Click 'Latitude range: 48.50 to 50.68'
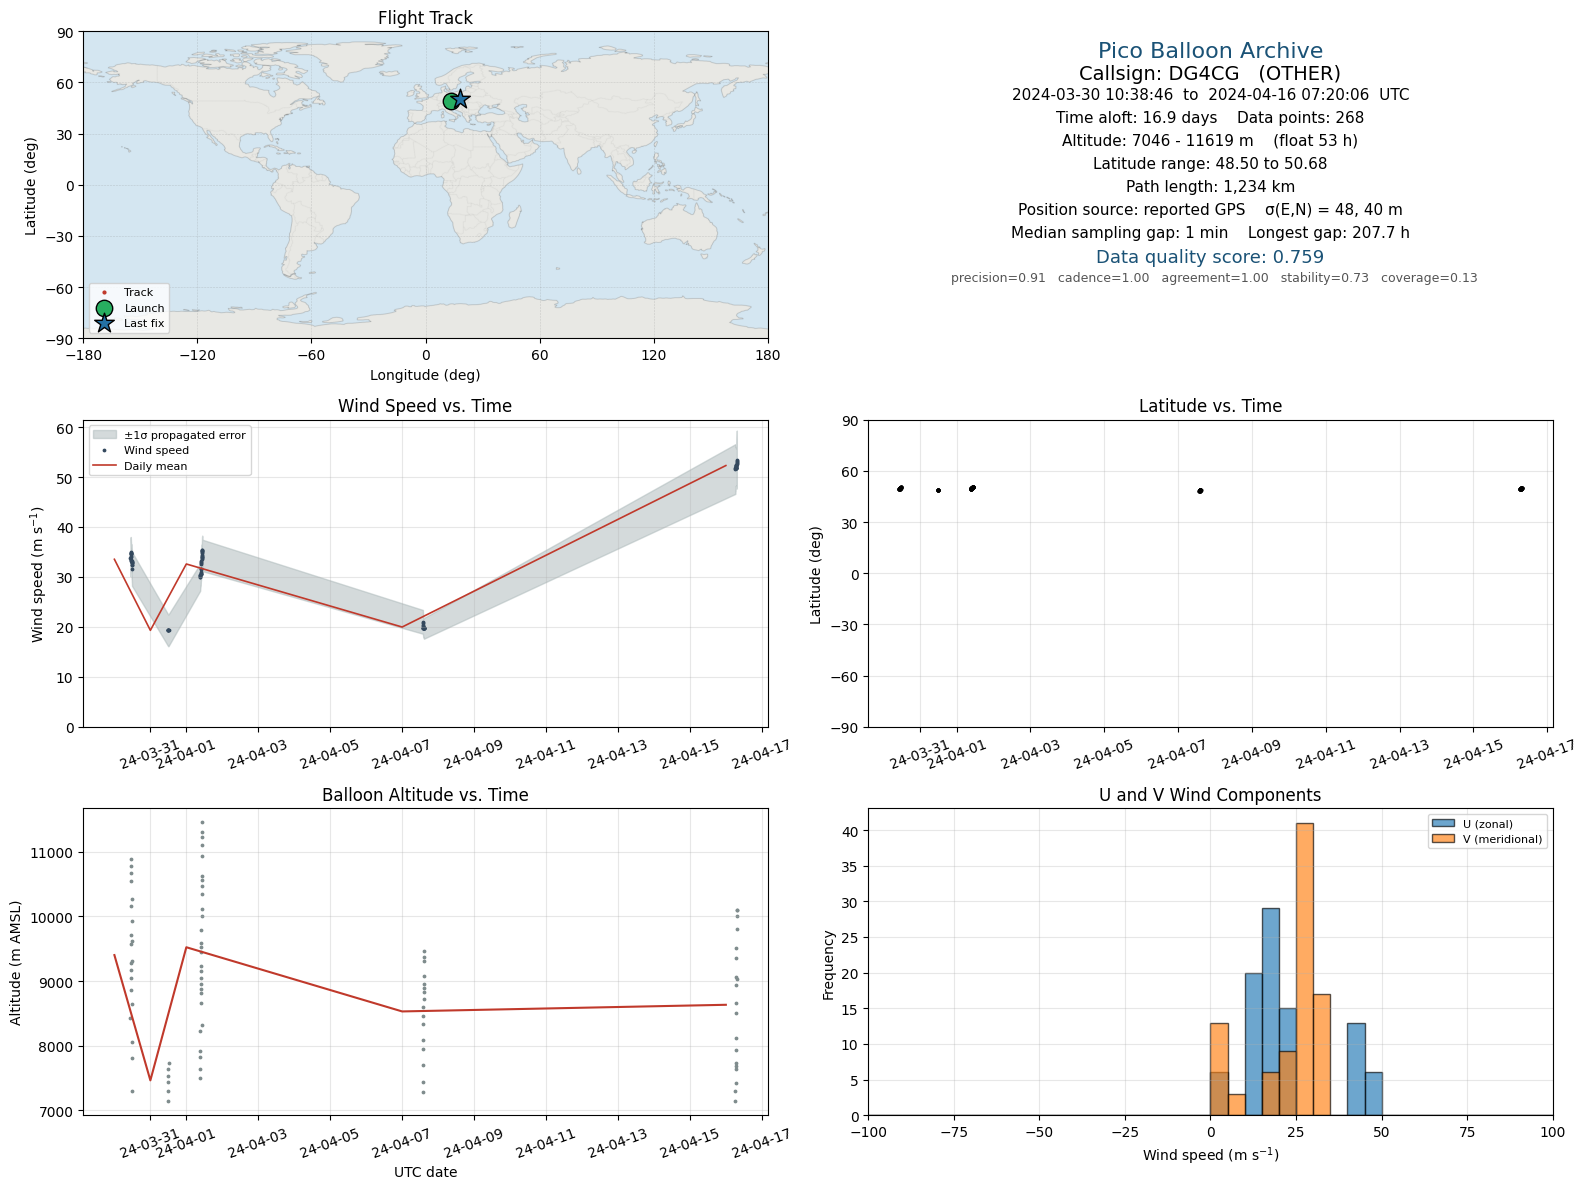Image resolution: width=1589 pixels, height=1189 pixels. pos(1210,164)
